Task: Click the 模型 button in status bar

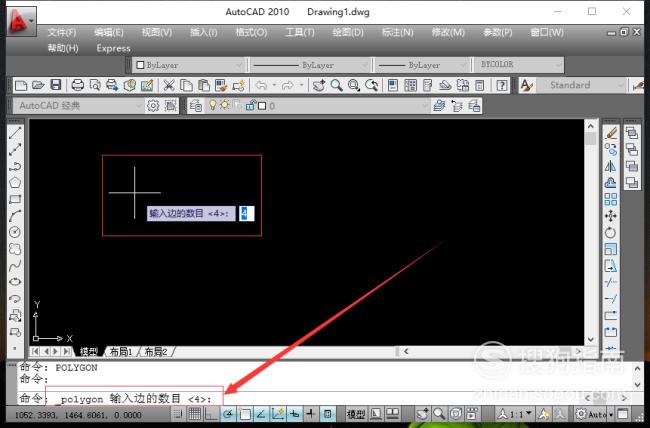Action: [x=356, y=413]
